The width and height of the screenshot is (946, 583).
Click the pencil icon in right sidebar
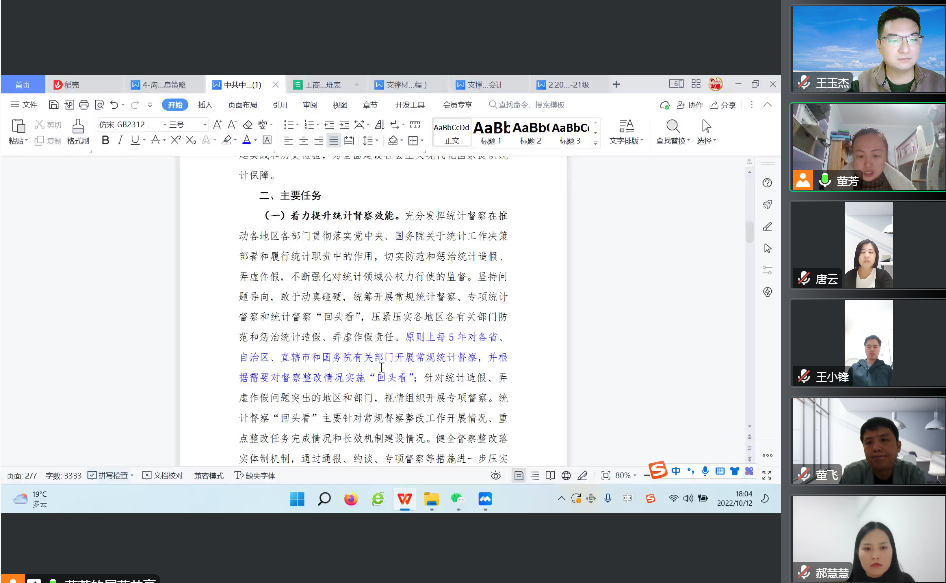pyautogui.click(x=767, y=226)
